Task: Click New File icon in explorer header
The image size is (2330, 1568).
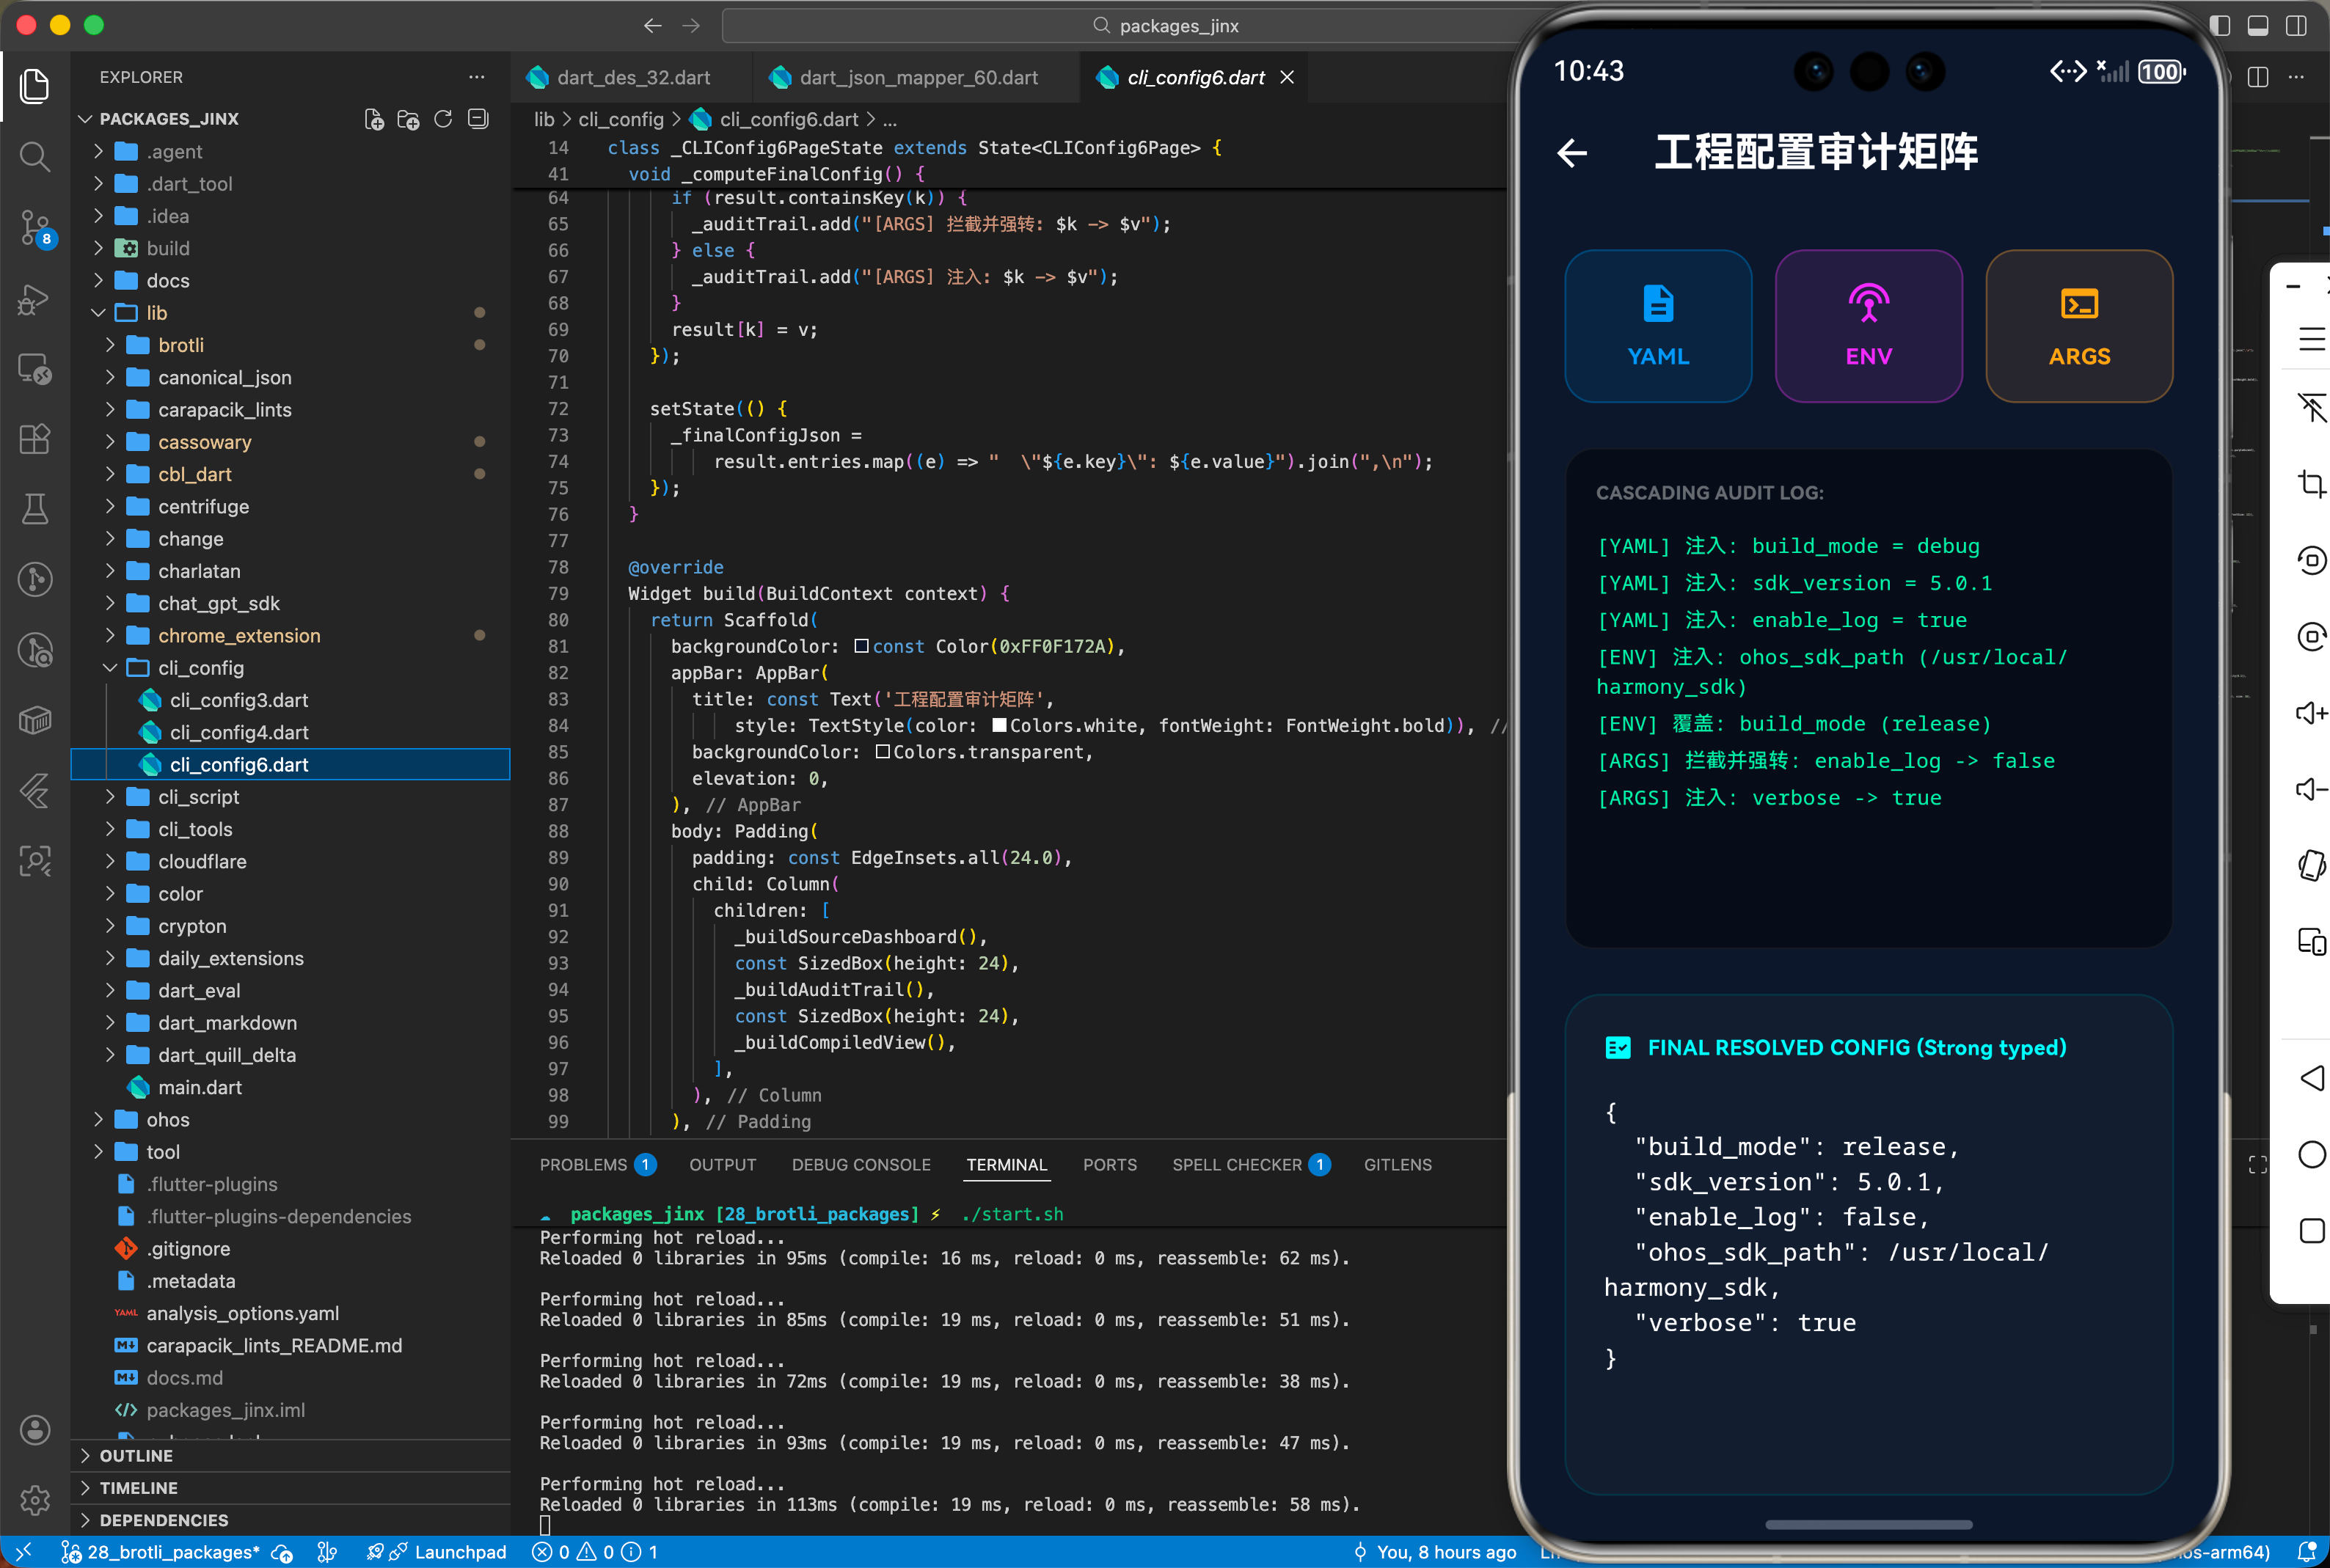Action: 374,119
